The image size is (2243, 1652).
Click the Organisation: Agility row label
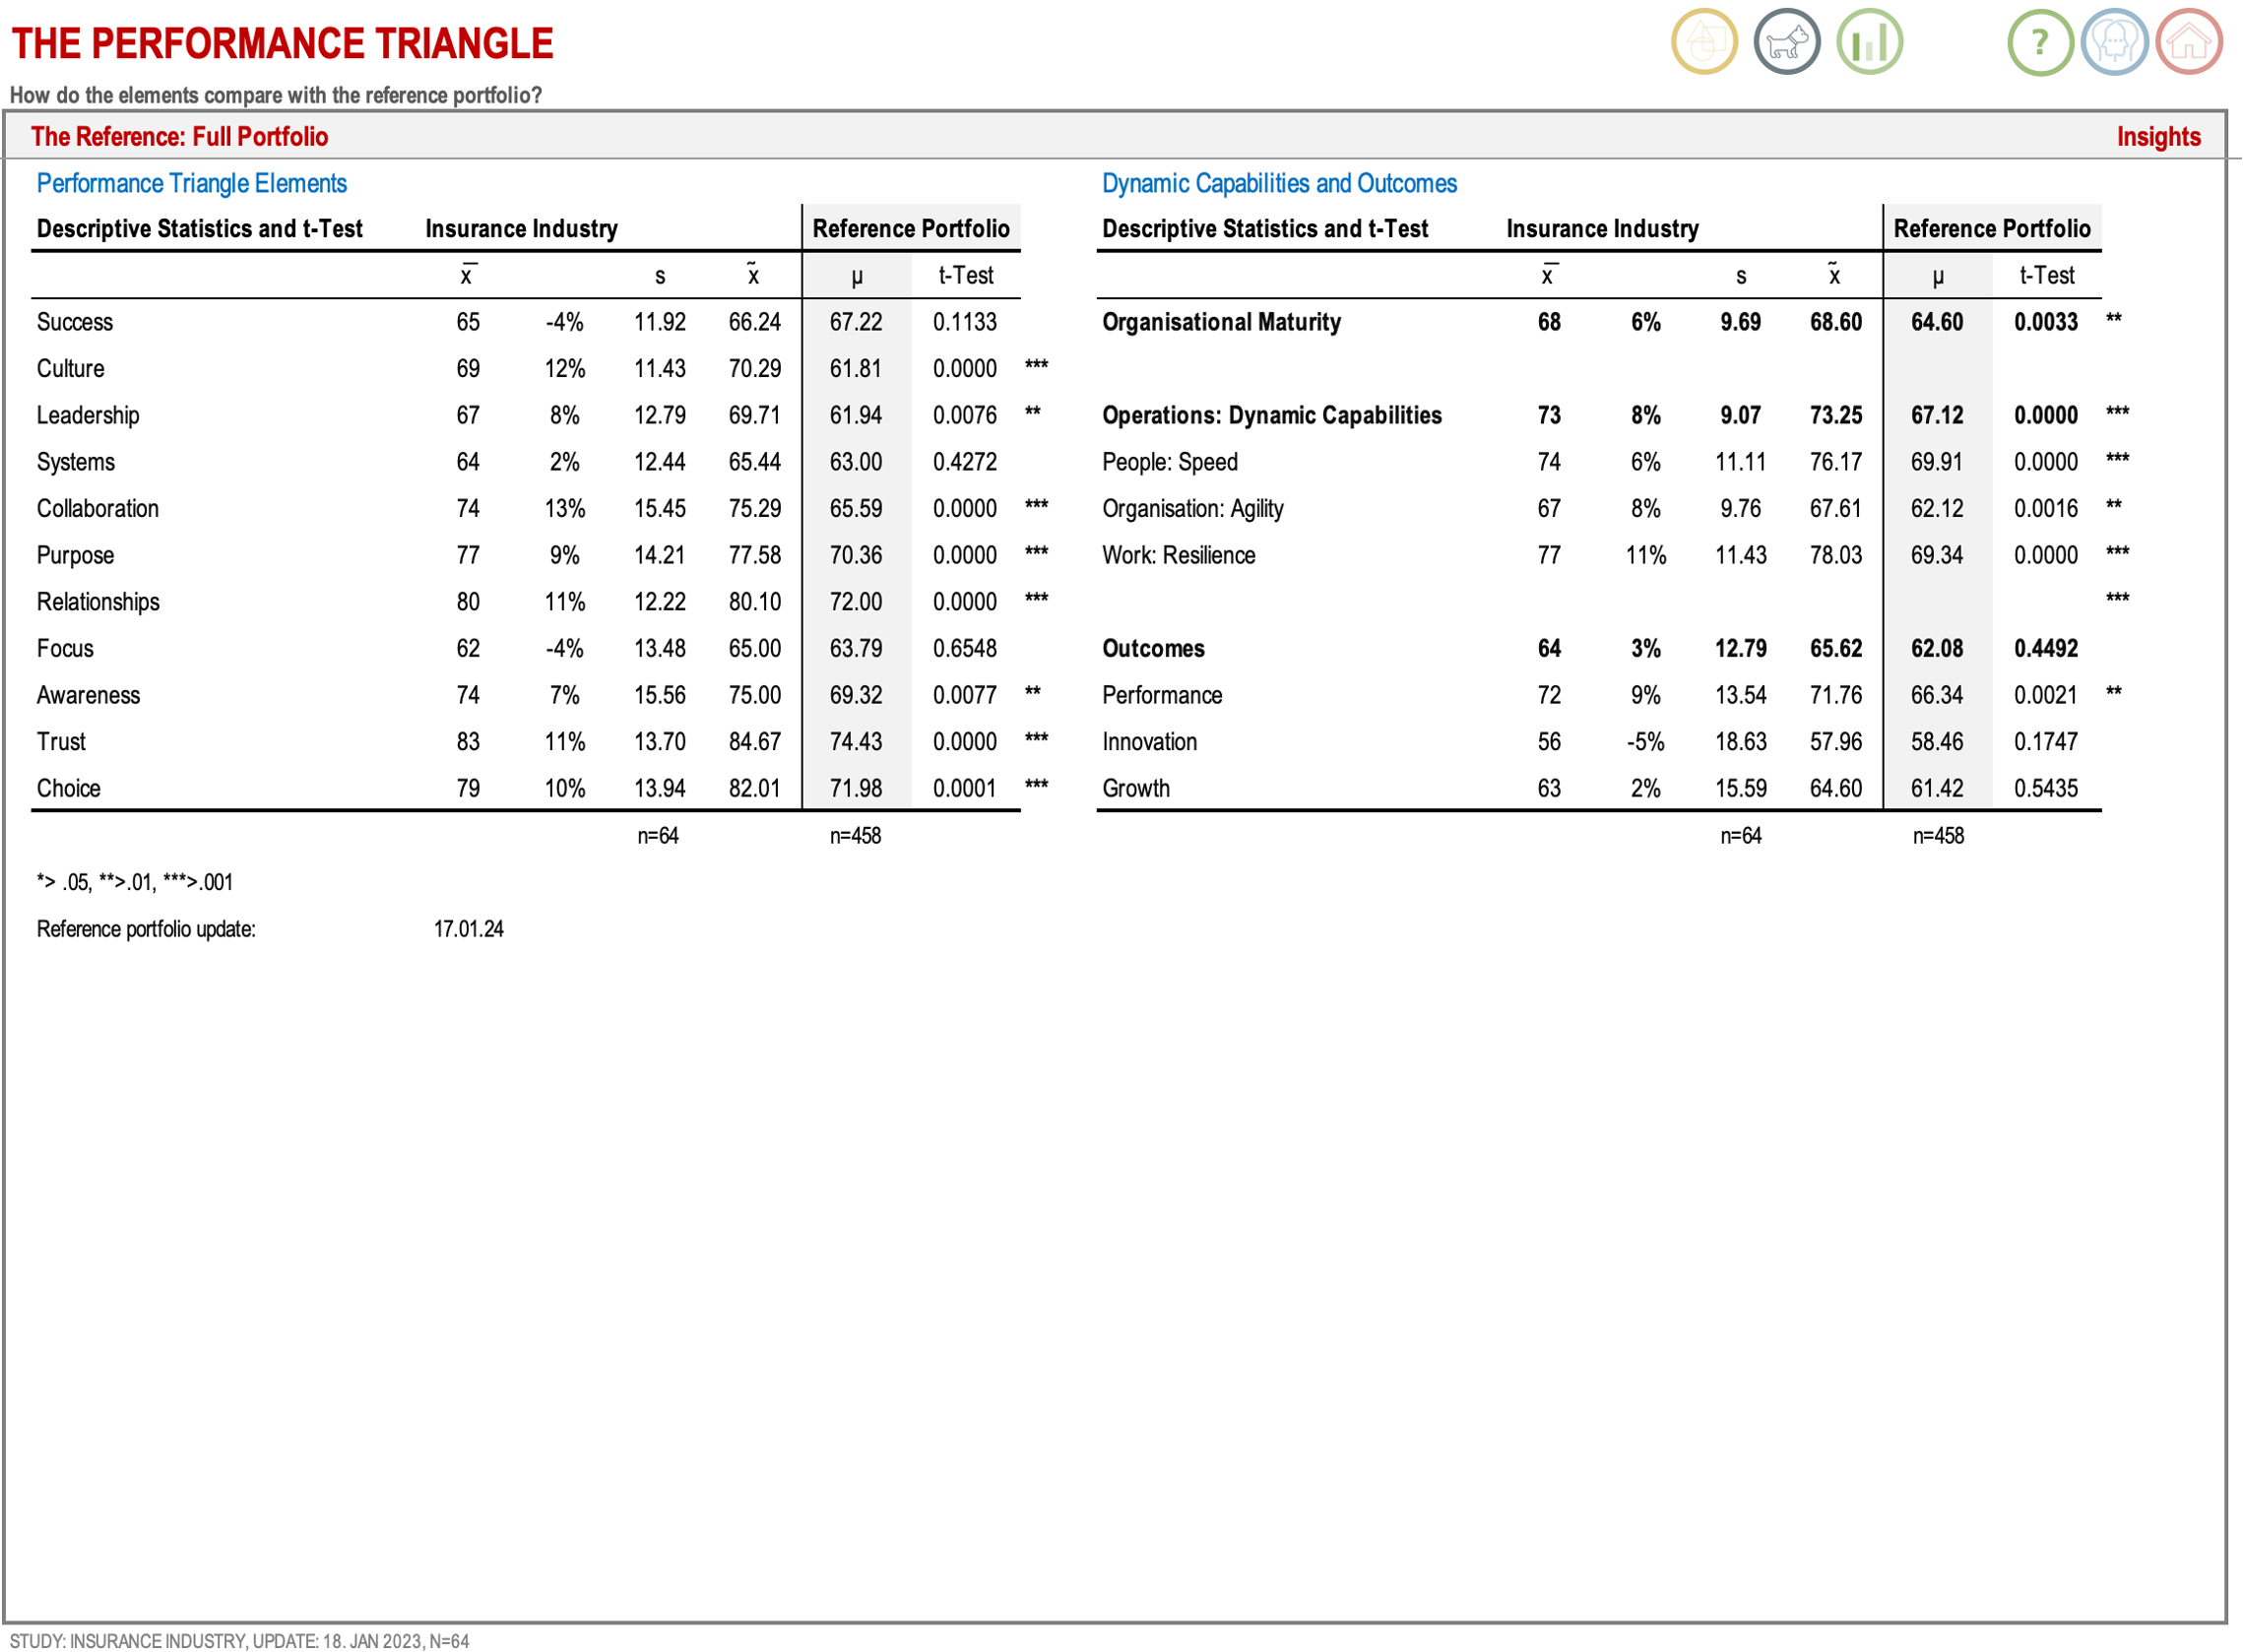(1193, 509)
